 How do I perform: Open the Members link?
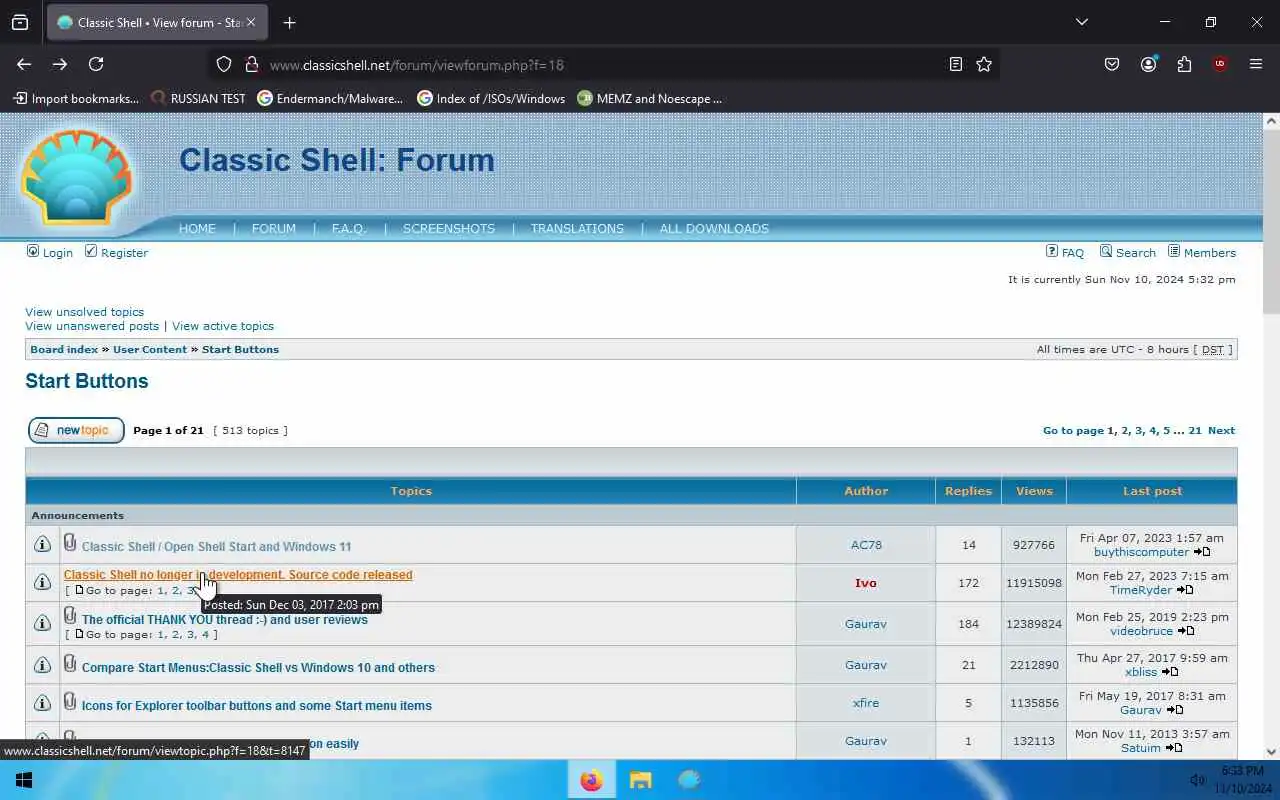1210,253
